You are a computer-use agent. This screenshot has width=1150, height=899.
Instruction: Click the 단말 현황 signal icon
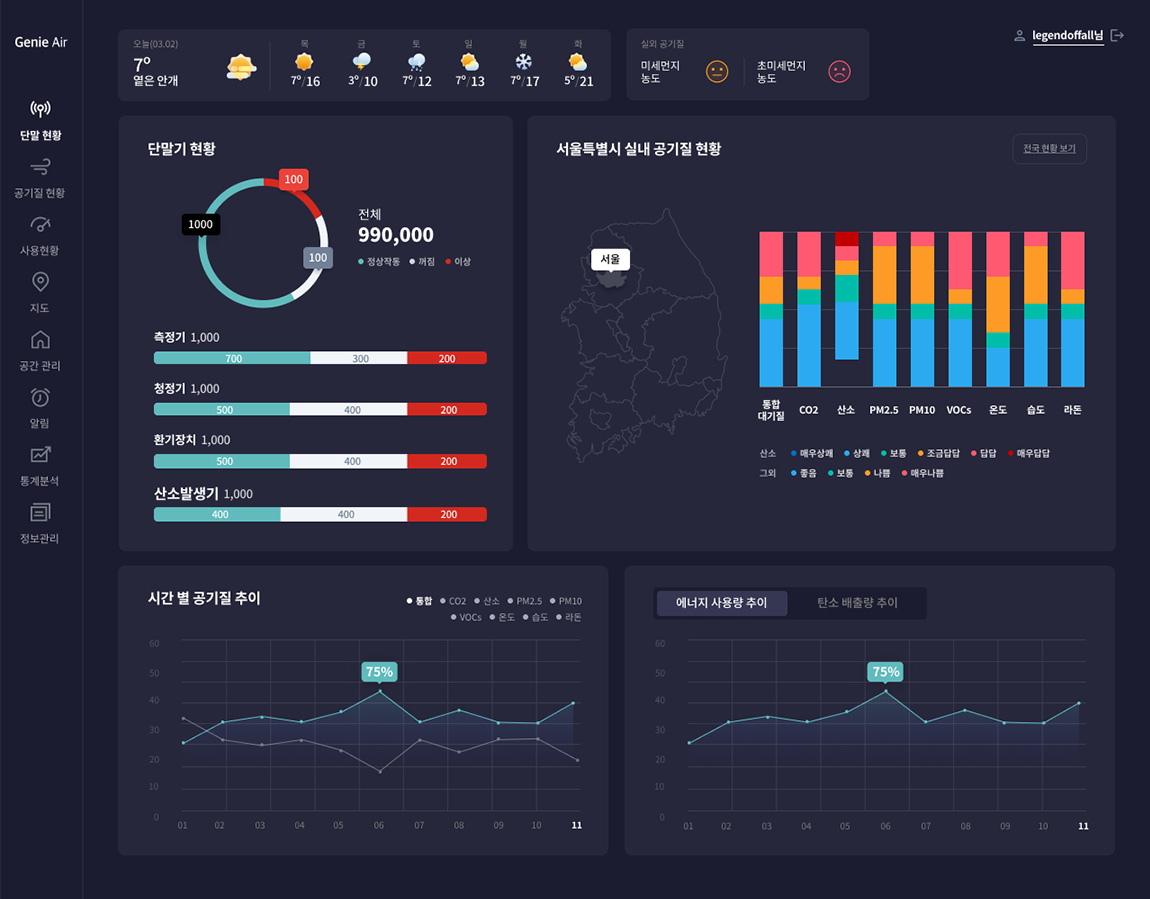(40, 109)
